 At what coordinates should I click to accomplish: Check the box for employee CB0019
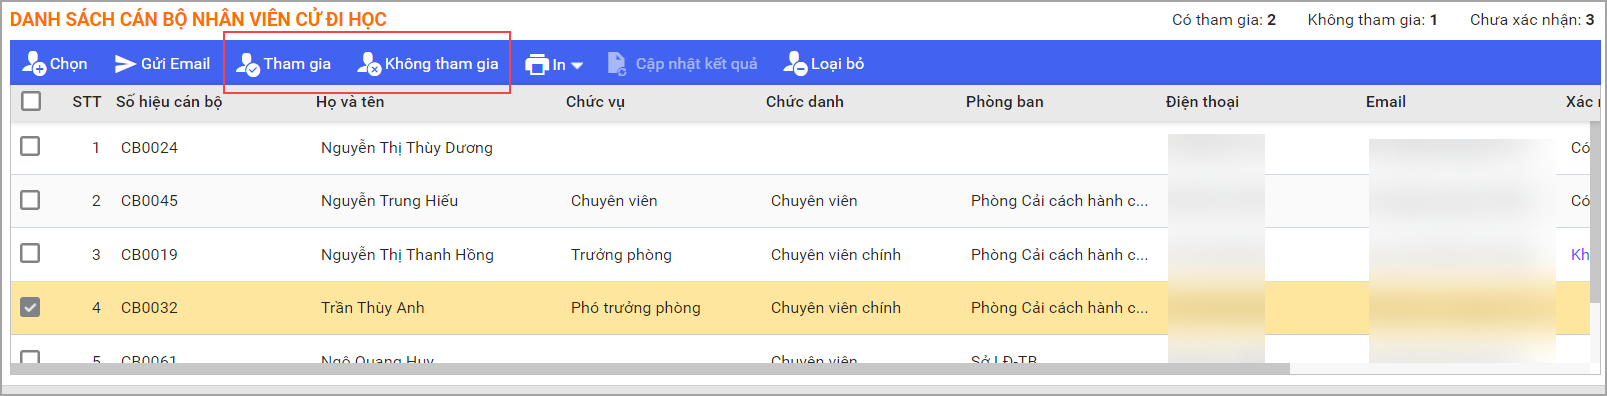31,253
